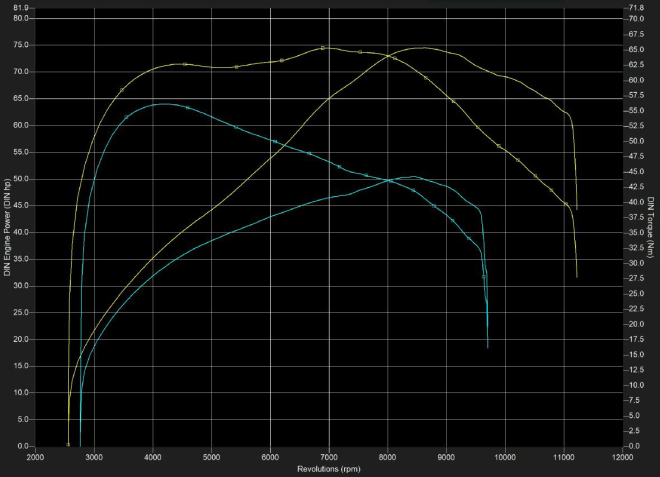Click yellow torque curve peak marker near 7000 rpm

(x=323, y=47)
